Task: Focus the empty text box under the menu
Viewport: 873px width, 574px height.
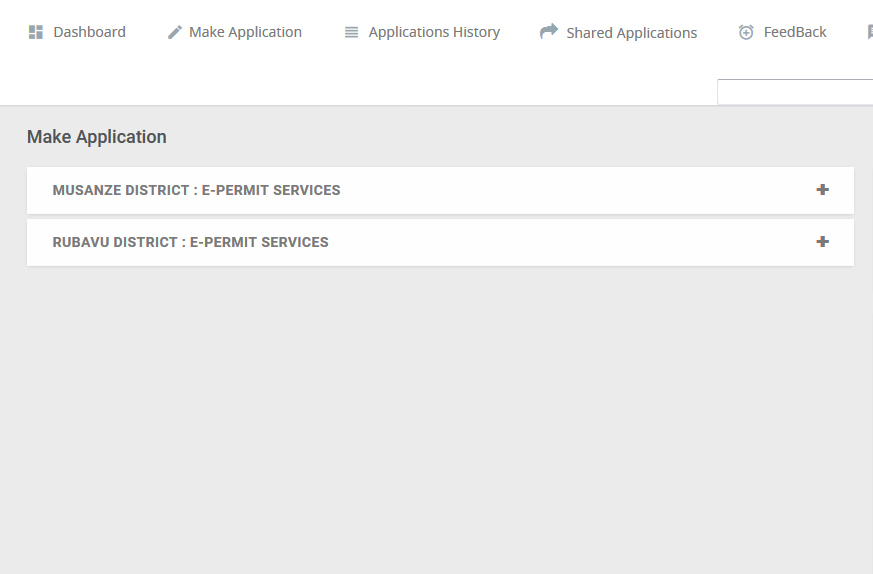Action: [x=795, y=92]
